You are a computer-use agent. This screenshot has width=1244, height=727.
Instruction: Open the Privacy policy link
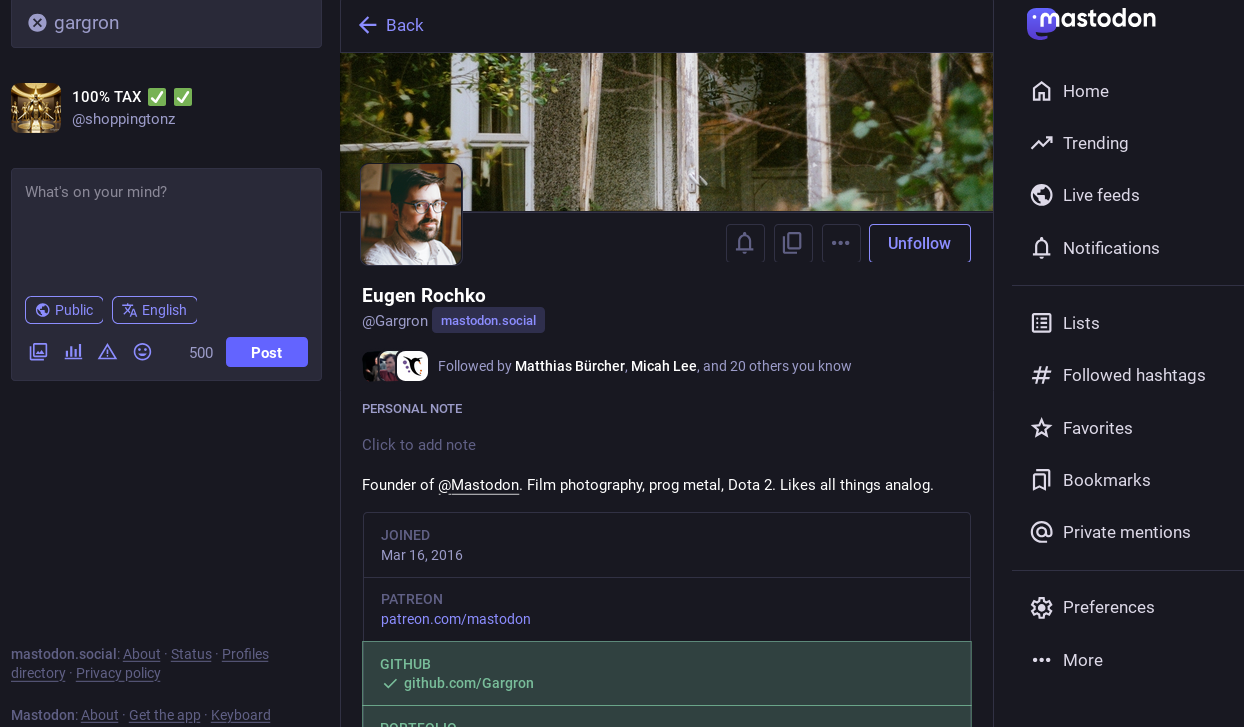click(118, 673)
